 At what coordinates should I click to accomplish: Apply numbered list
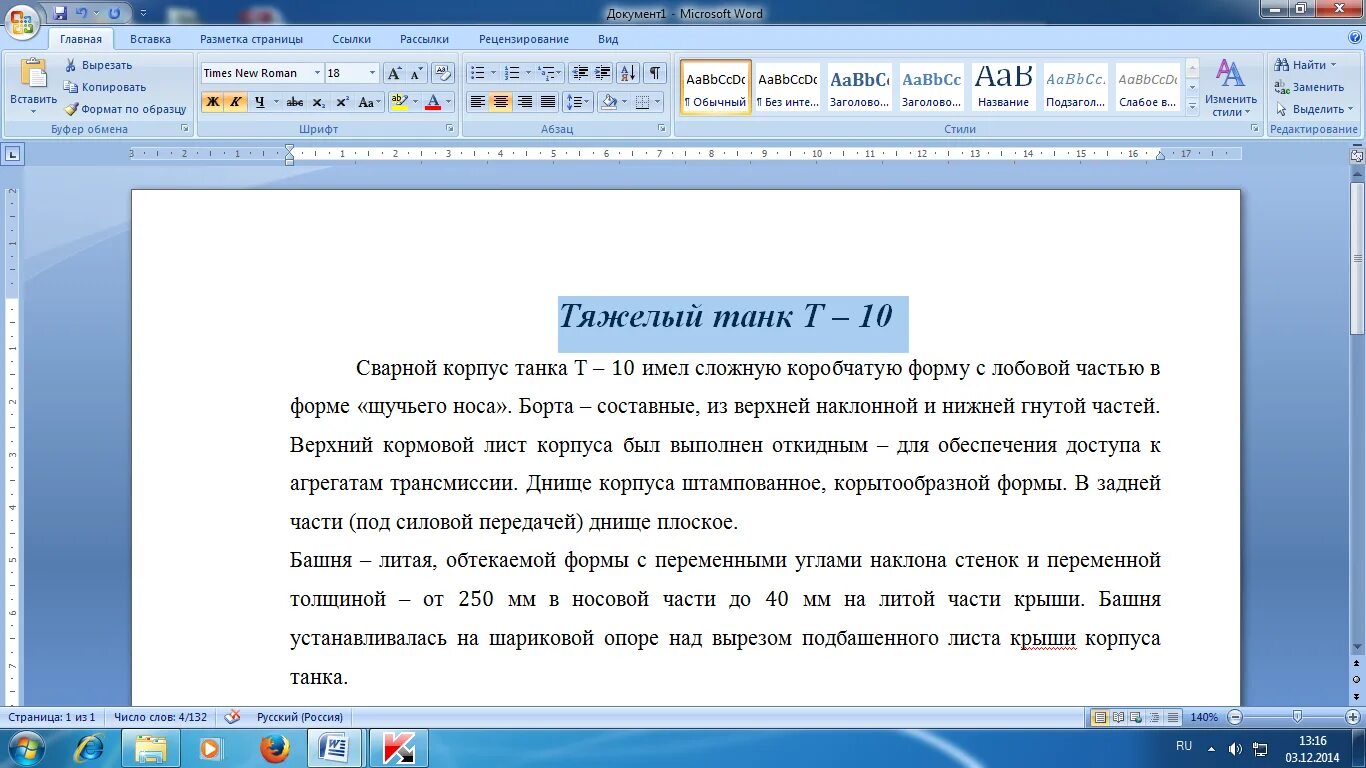click(x=511, y=73)
